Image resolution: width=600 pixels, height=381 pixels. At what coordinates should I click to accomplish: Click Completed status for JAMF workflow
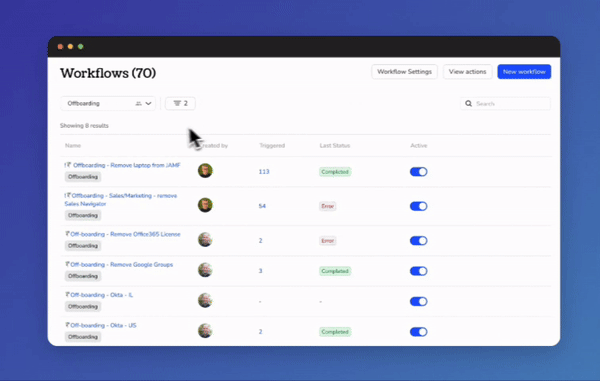coord(335,172)
